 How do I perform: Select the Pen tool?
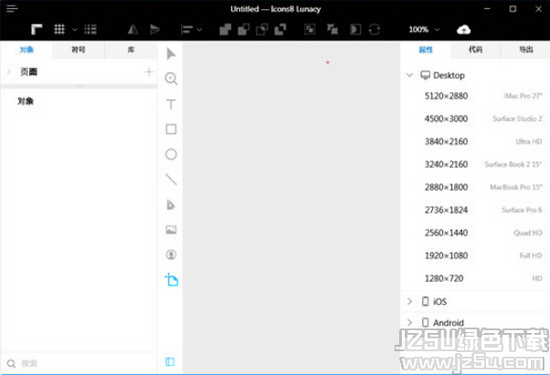tap(171, 205)
